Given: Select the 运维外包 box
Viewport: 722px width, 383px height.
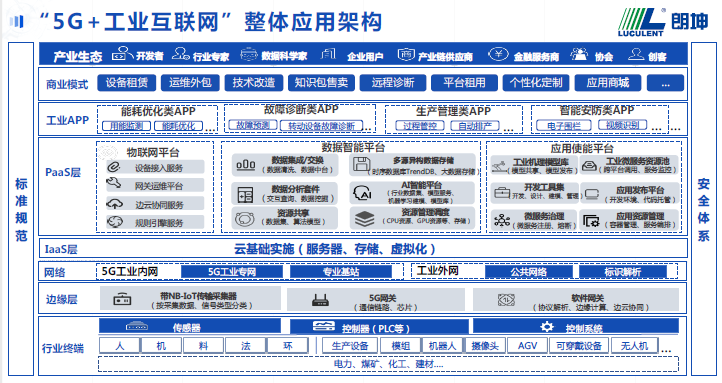Looking at the screenshot, I should point(190,83).
